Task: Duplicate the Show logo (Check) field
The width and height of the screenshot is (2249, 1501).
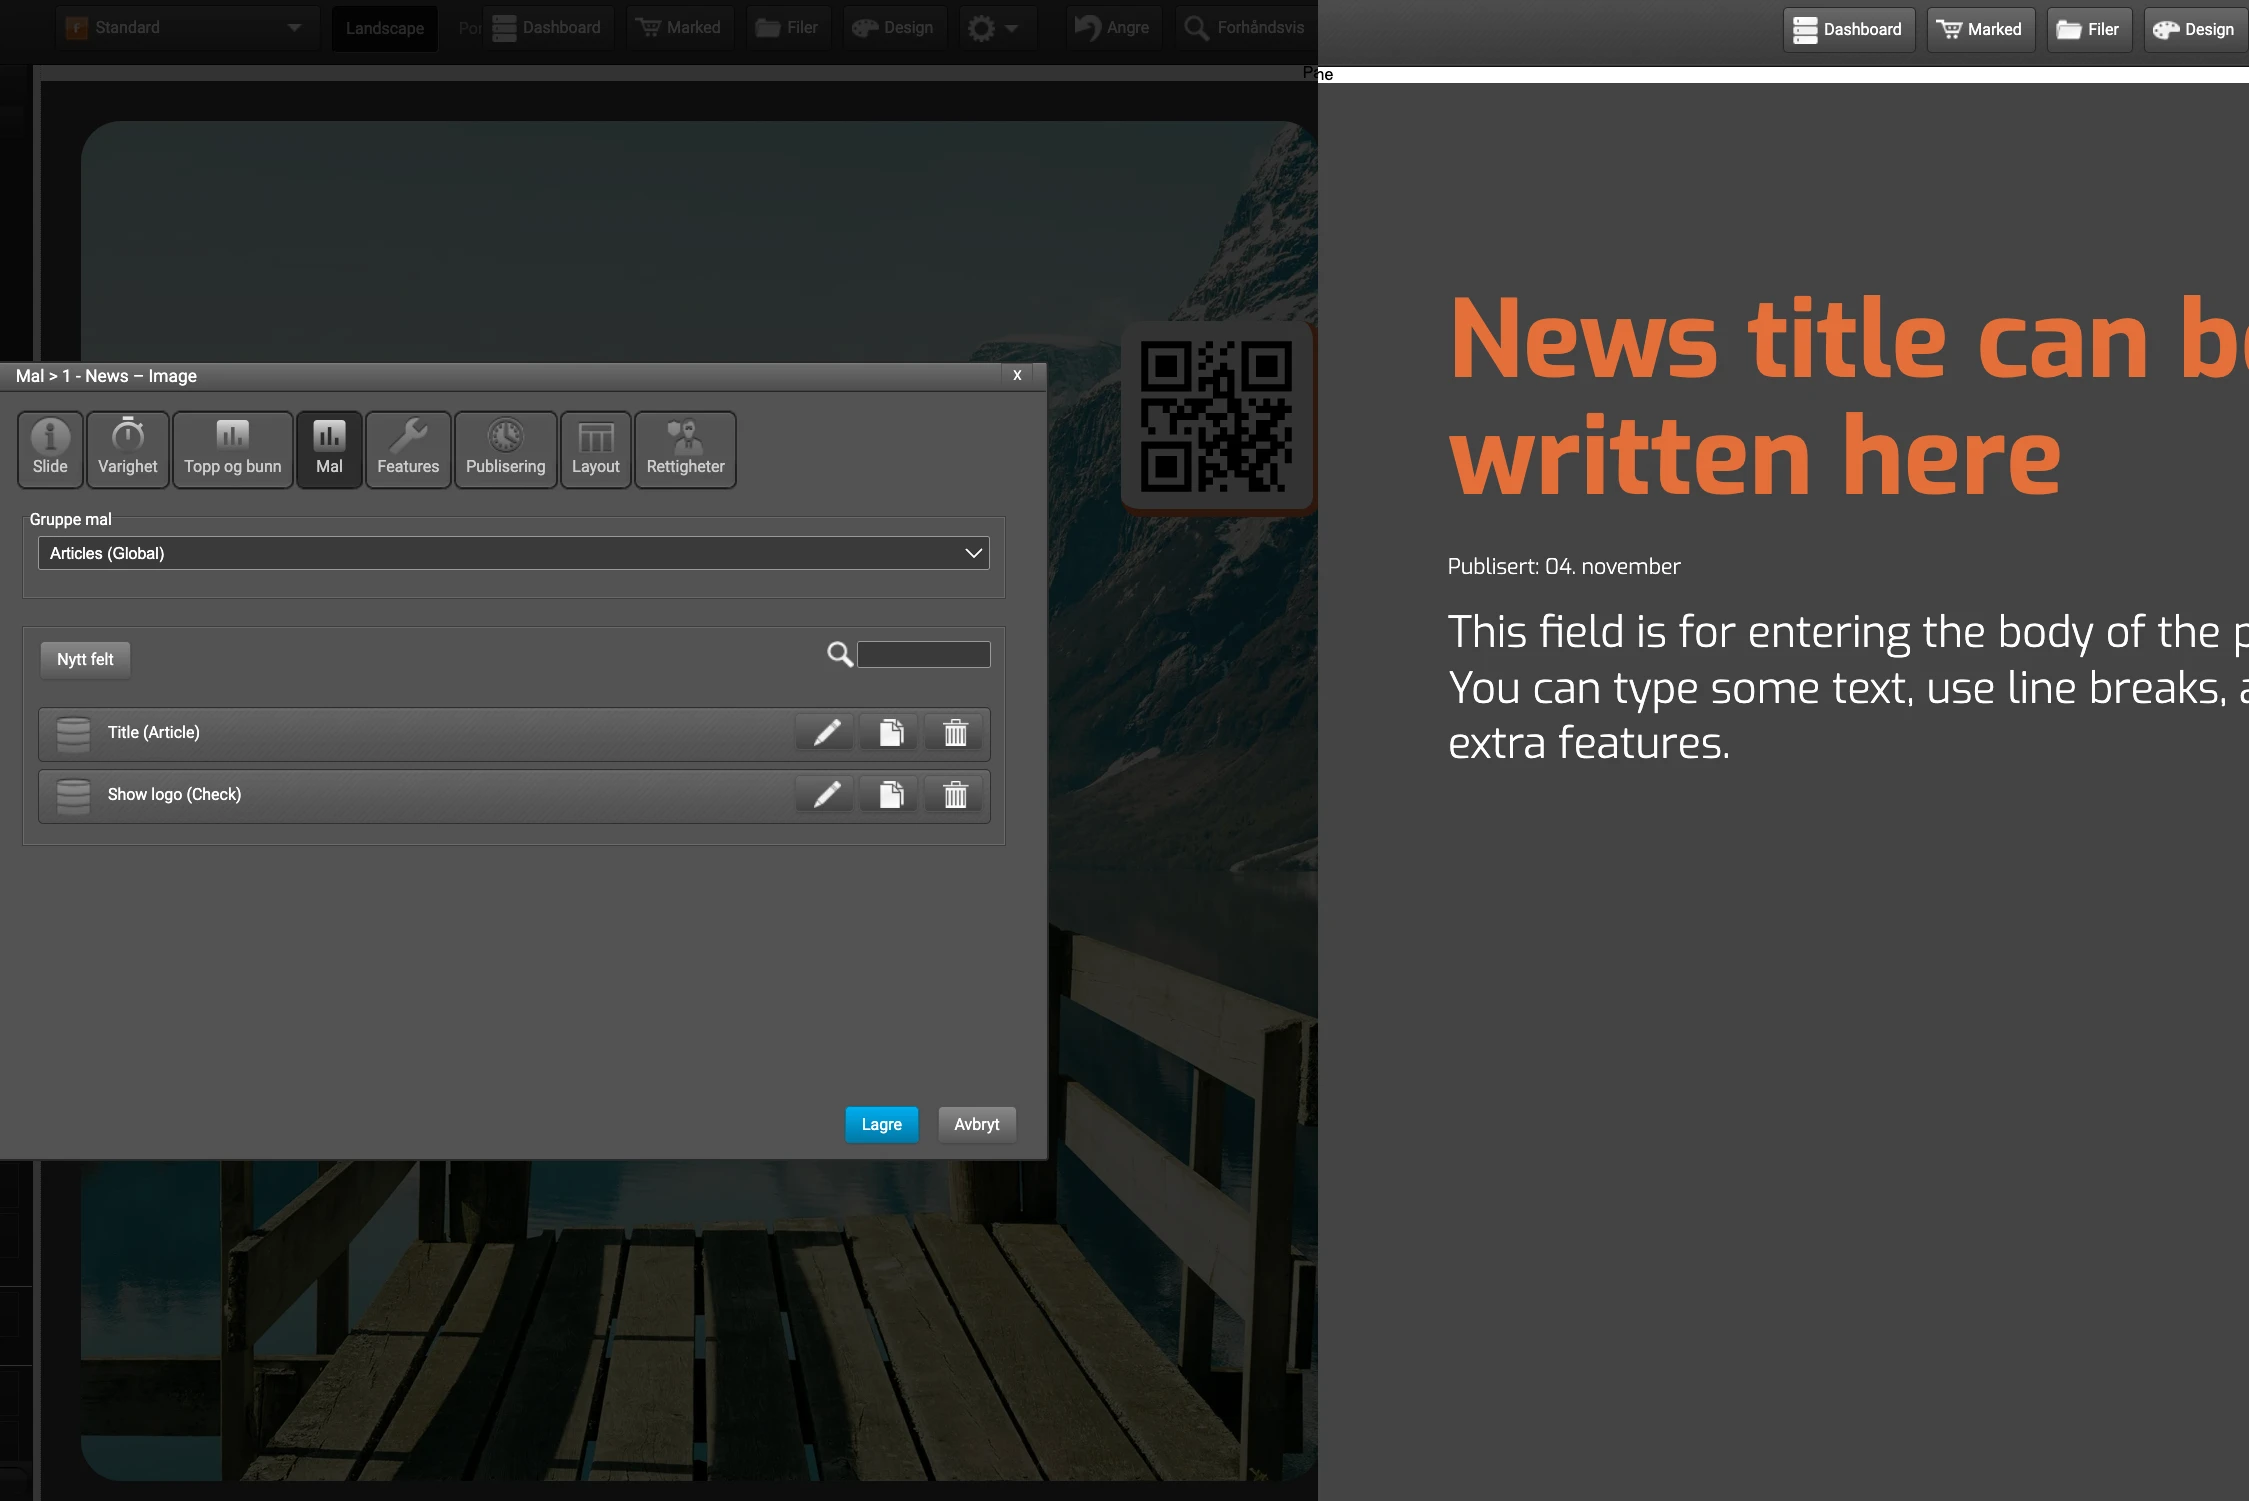Action: [890, 795]
